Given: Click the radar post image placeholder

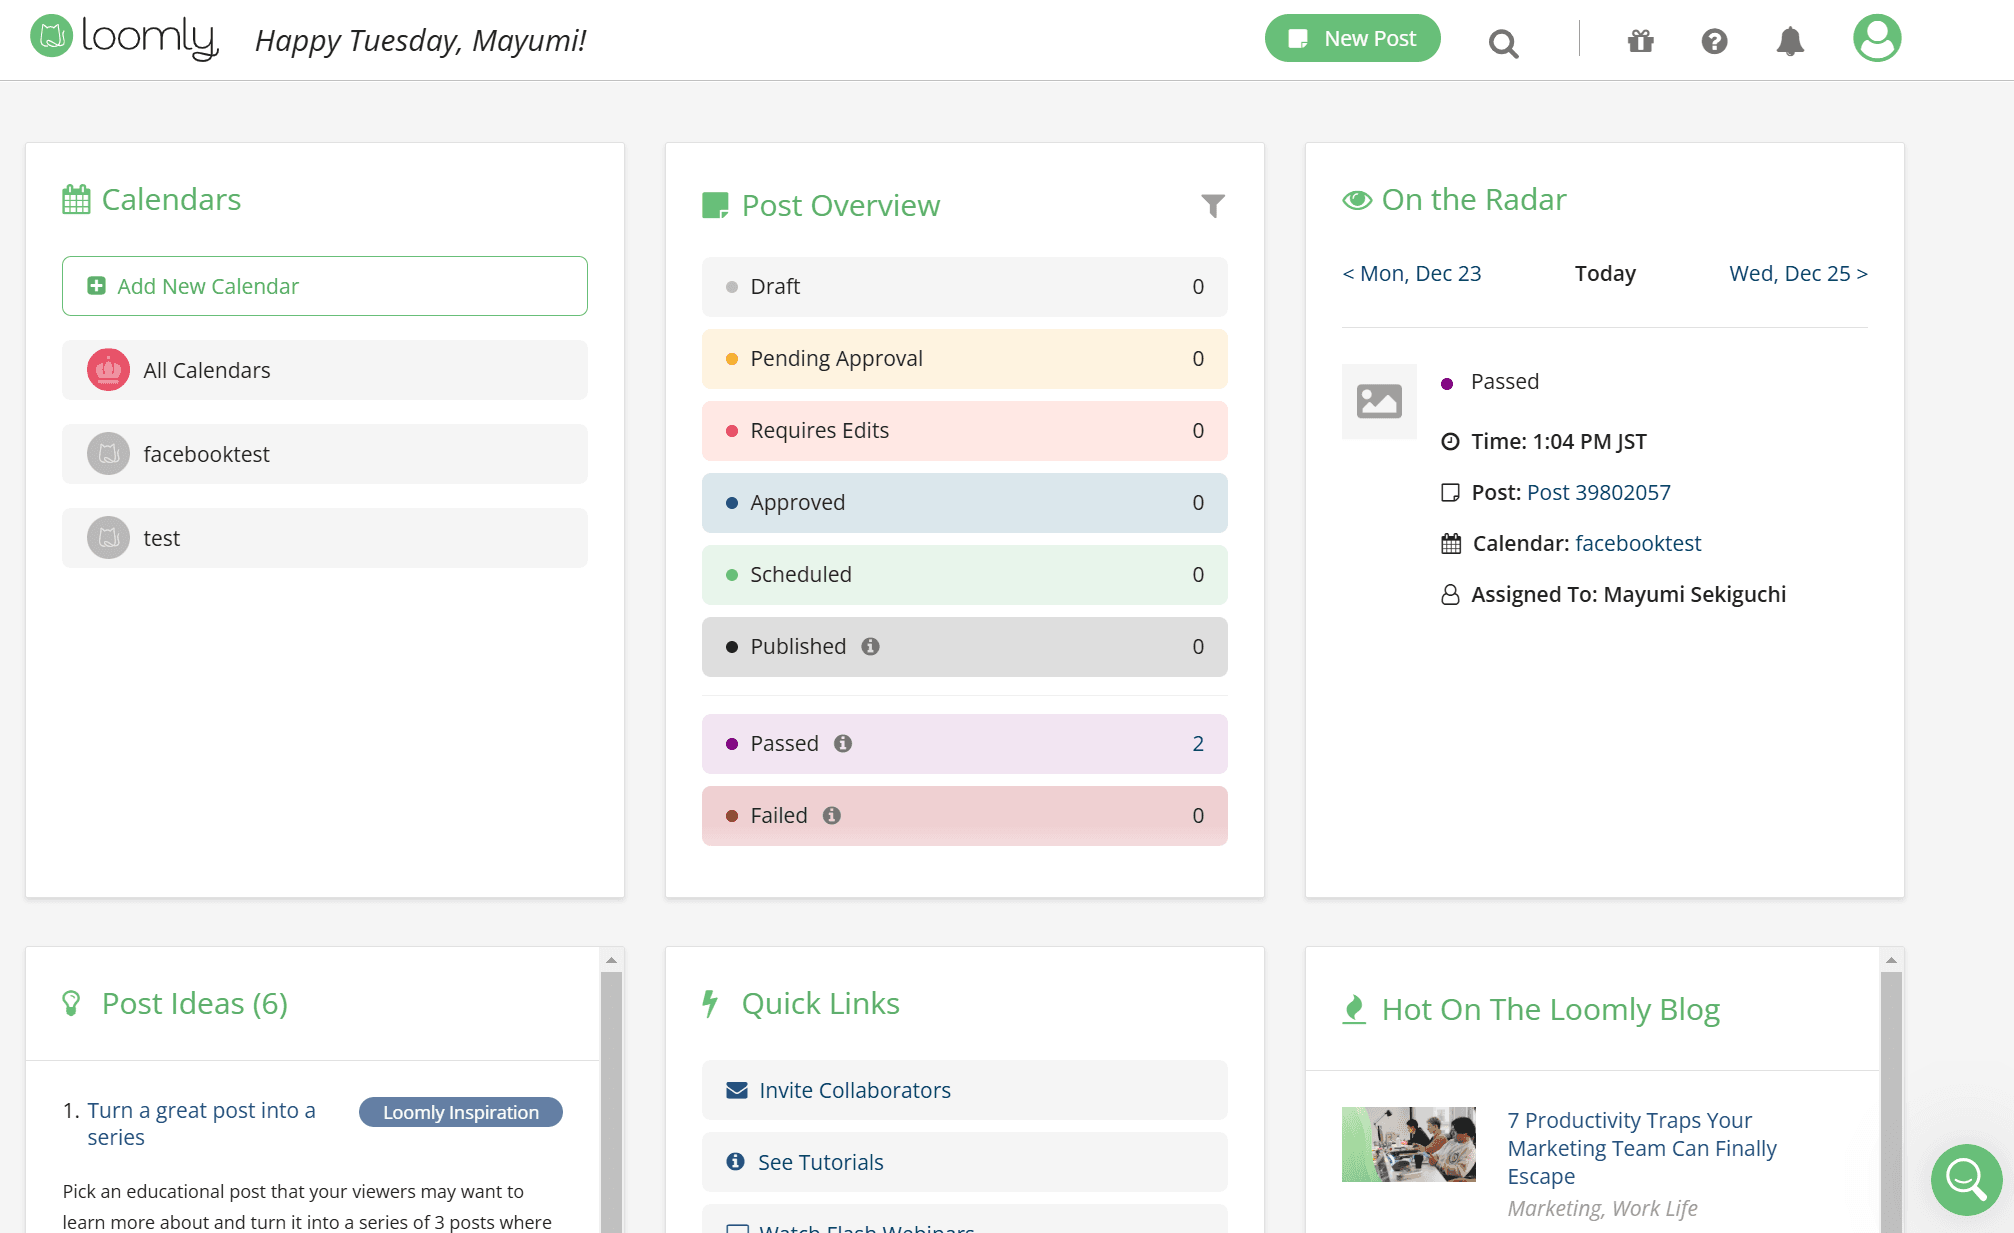Looking at the screenshot, I should coord(1379,401).
